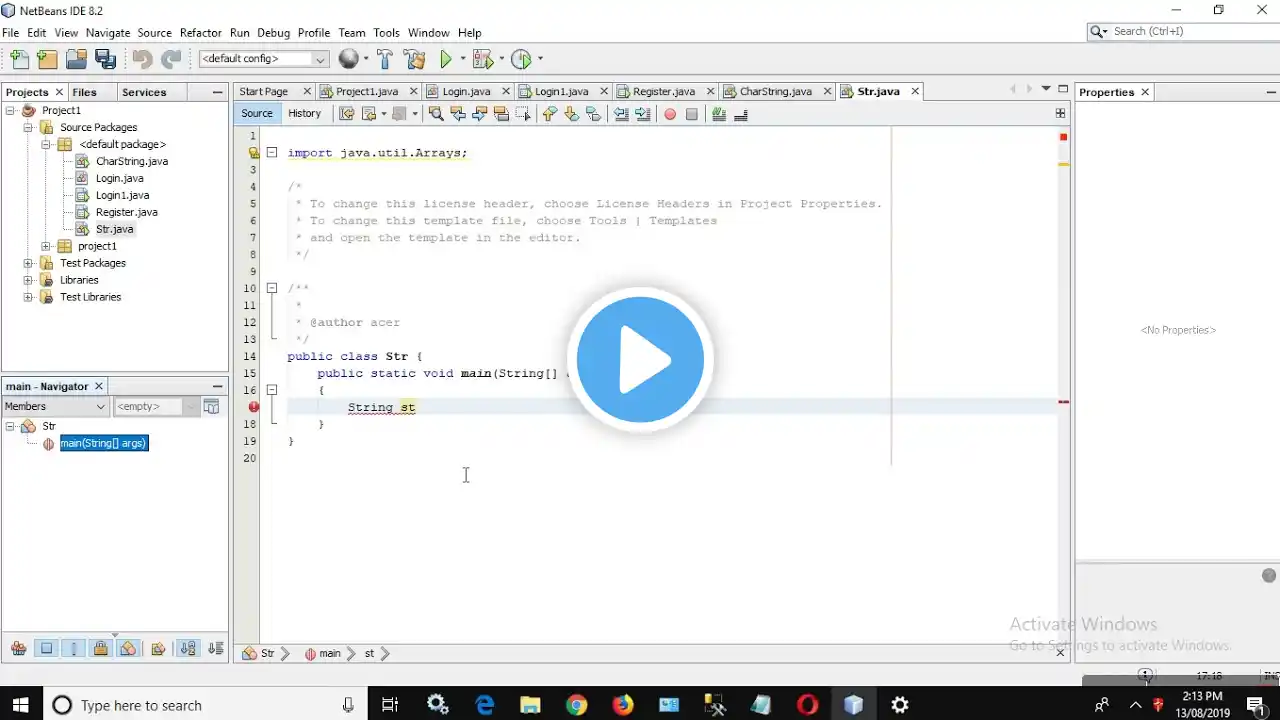1280x720 pixels.
Task: Collapse the Source Packages tree node
Action: [x=29, y=127]
